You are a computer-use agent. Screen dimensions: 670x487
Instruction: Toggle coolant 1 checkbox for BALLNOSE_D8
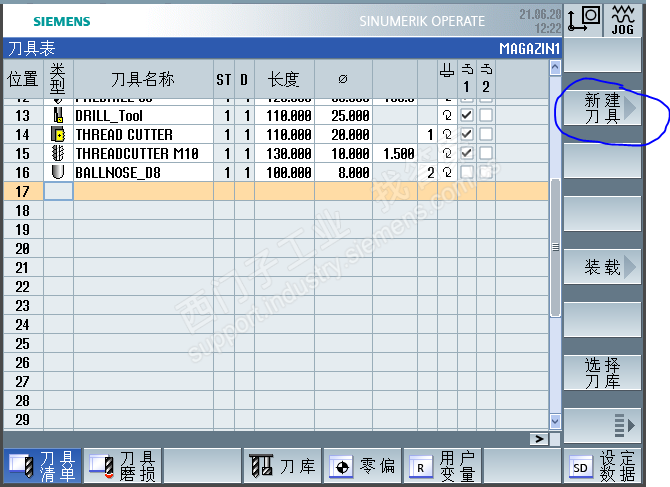467,172
